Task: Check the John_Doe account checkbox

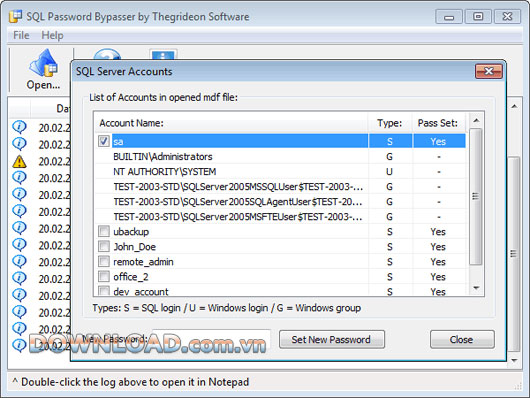Action: 104,246
